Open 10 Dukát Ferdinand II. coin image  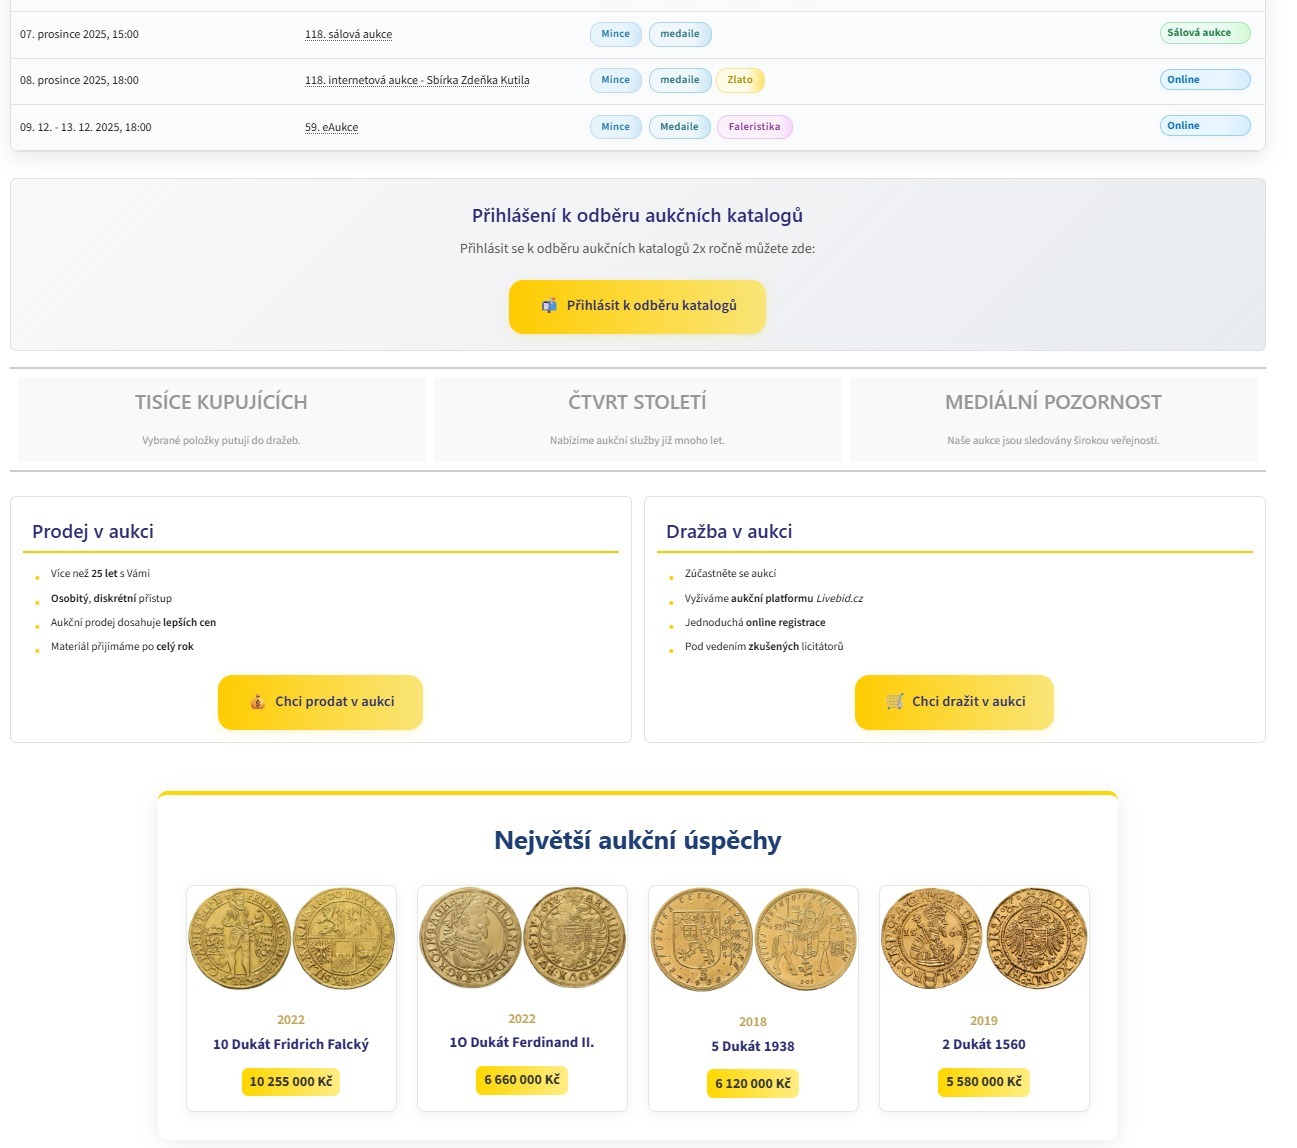522,938
